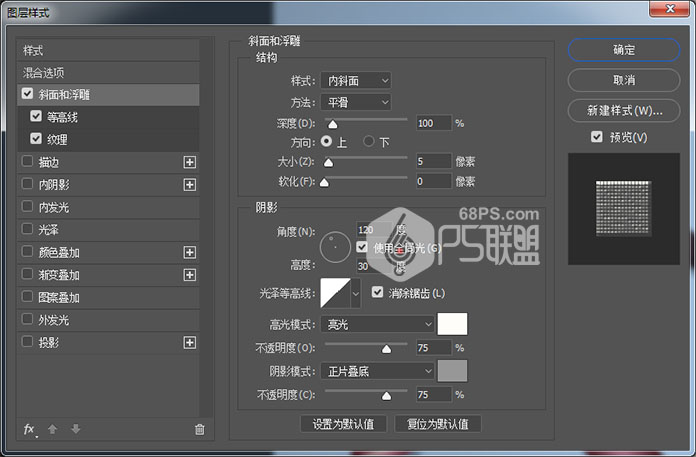Open the 阴影模式 dropdown showing 正片叠底
The width and height of the screenshot is (696, 457).
pos(377,371)
